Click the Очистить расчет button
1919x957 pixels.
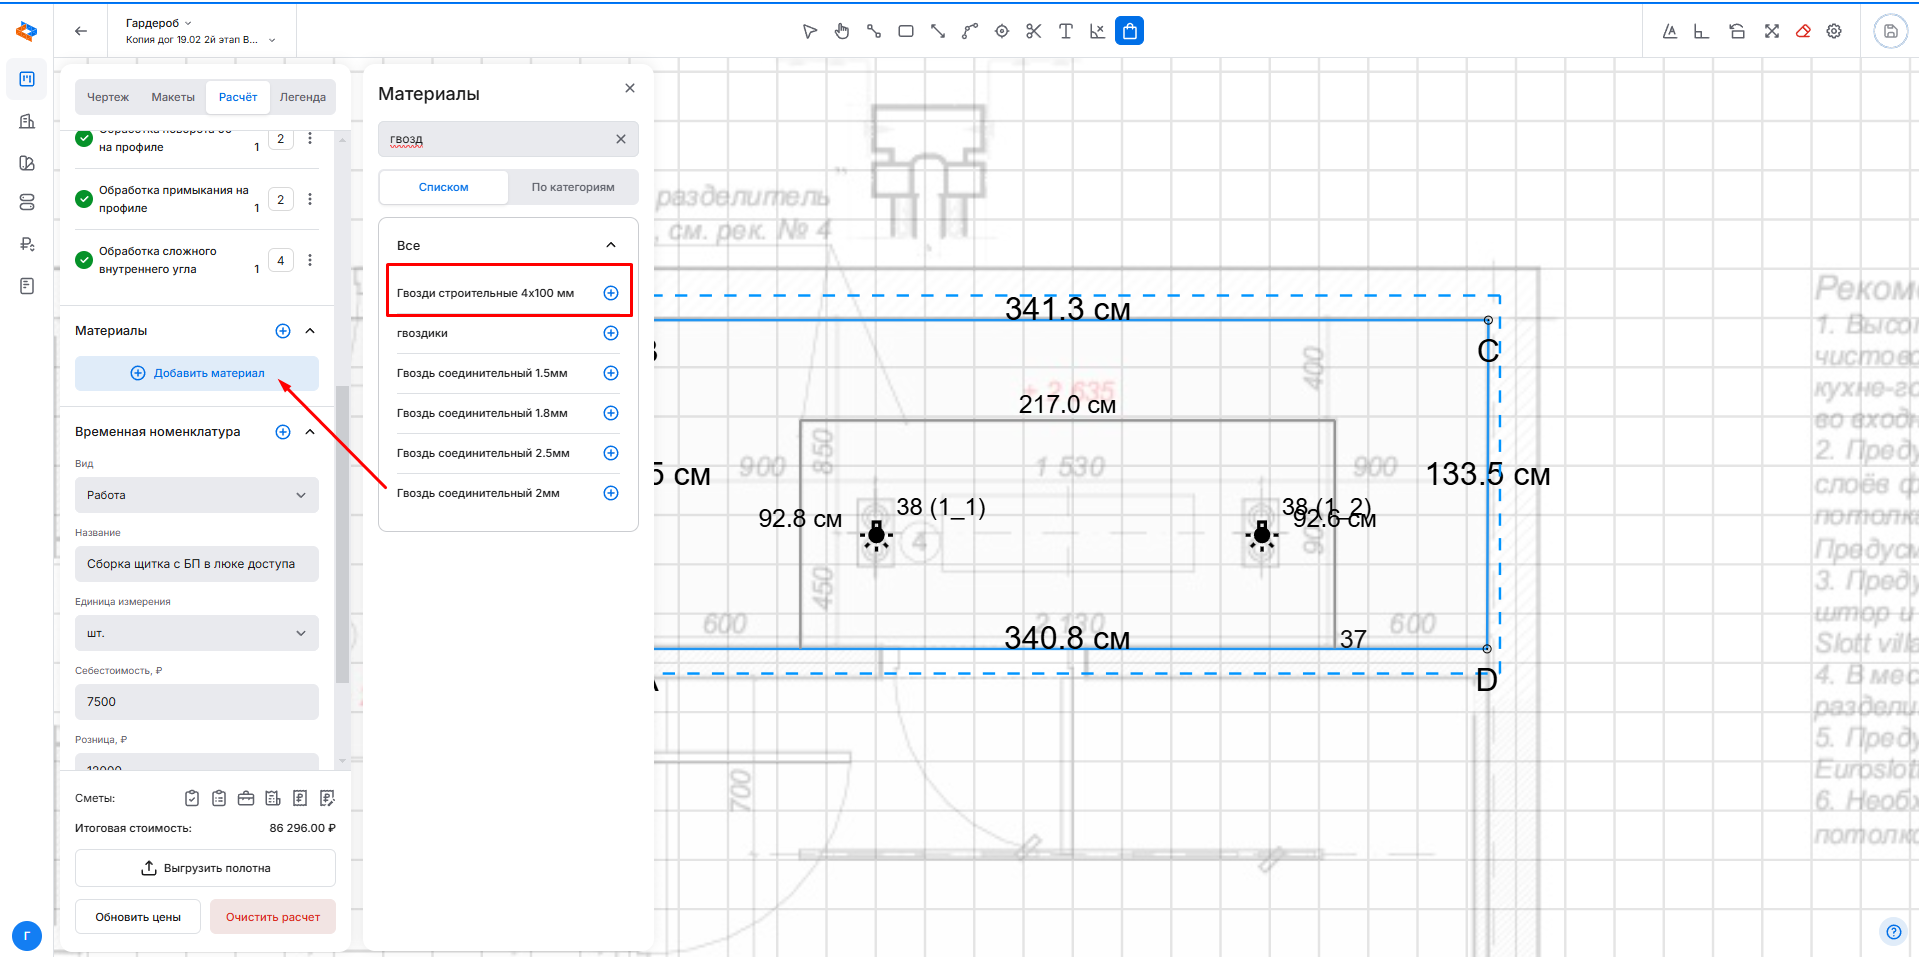pyautogui.click(x=272, y=917)
